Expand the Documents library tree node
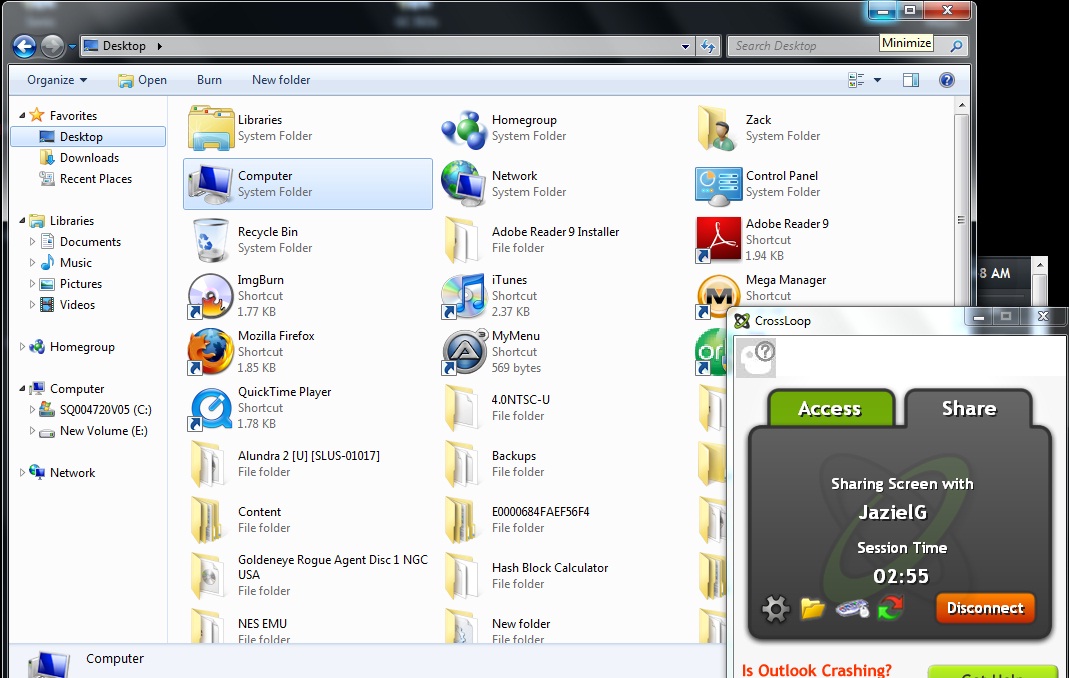Image resolution: width=1069 pixels, height=678 pixels. (32, 241)
